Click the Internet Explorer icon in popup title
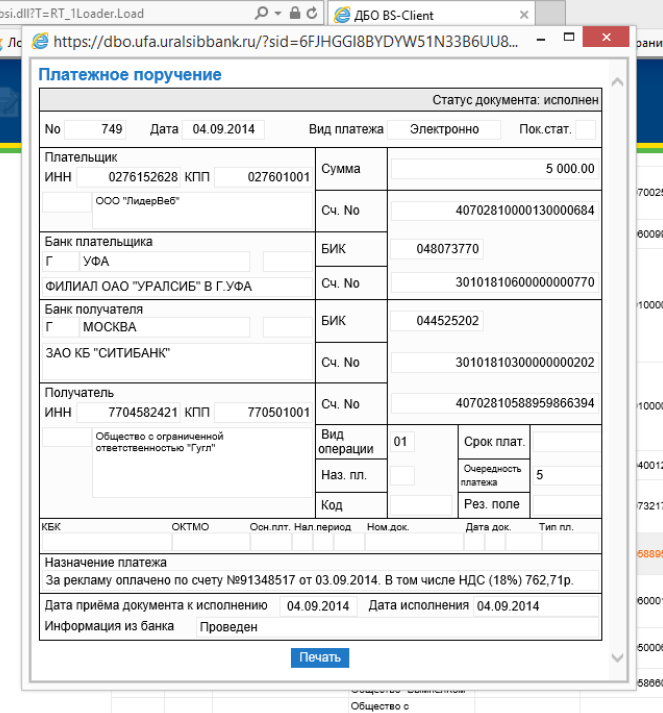The width and height of the screenshot is (663, 713). 40,41
